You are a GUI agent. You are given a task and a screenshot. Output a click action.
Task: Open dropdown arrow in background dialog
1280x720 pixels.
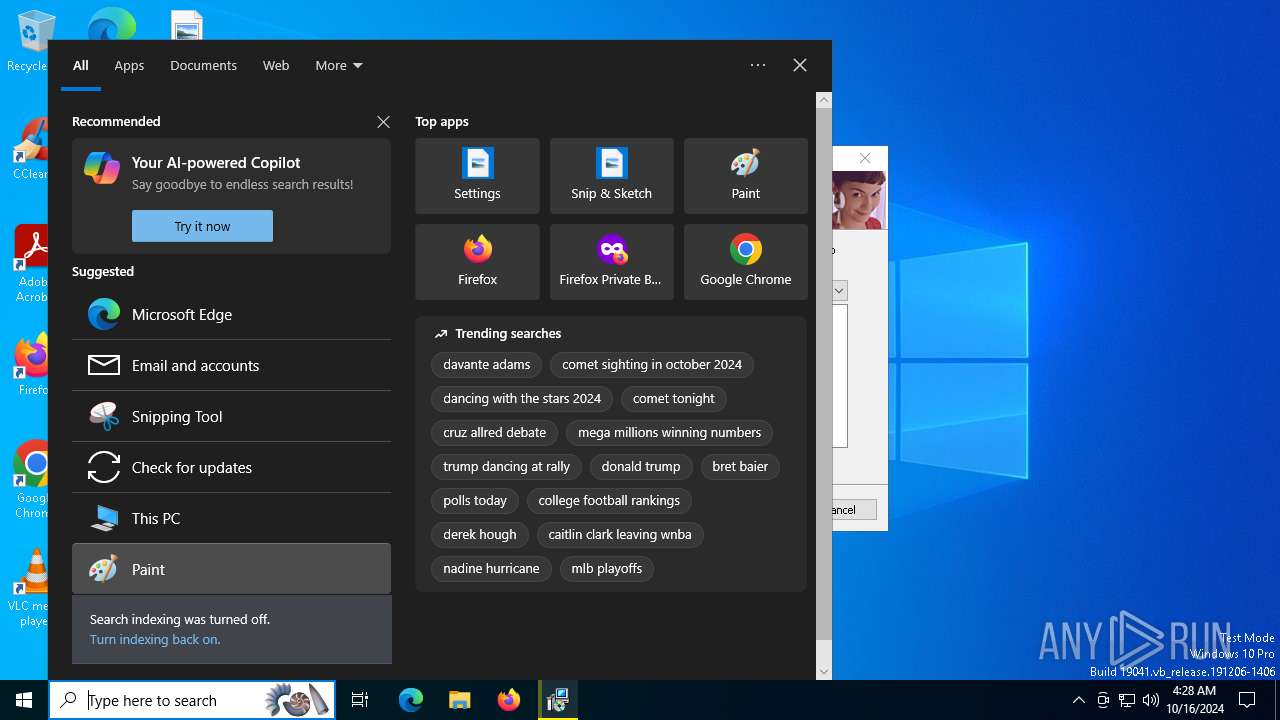[x=839, y=290]
